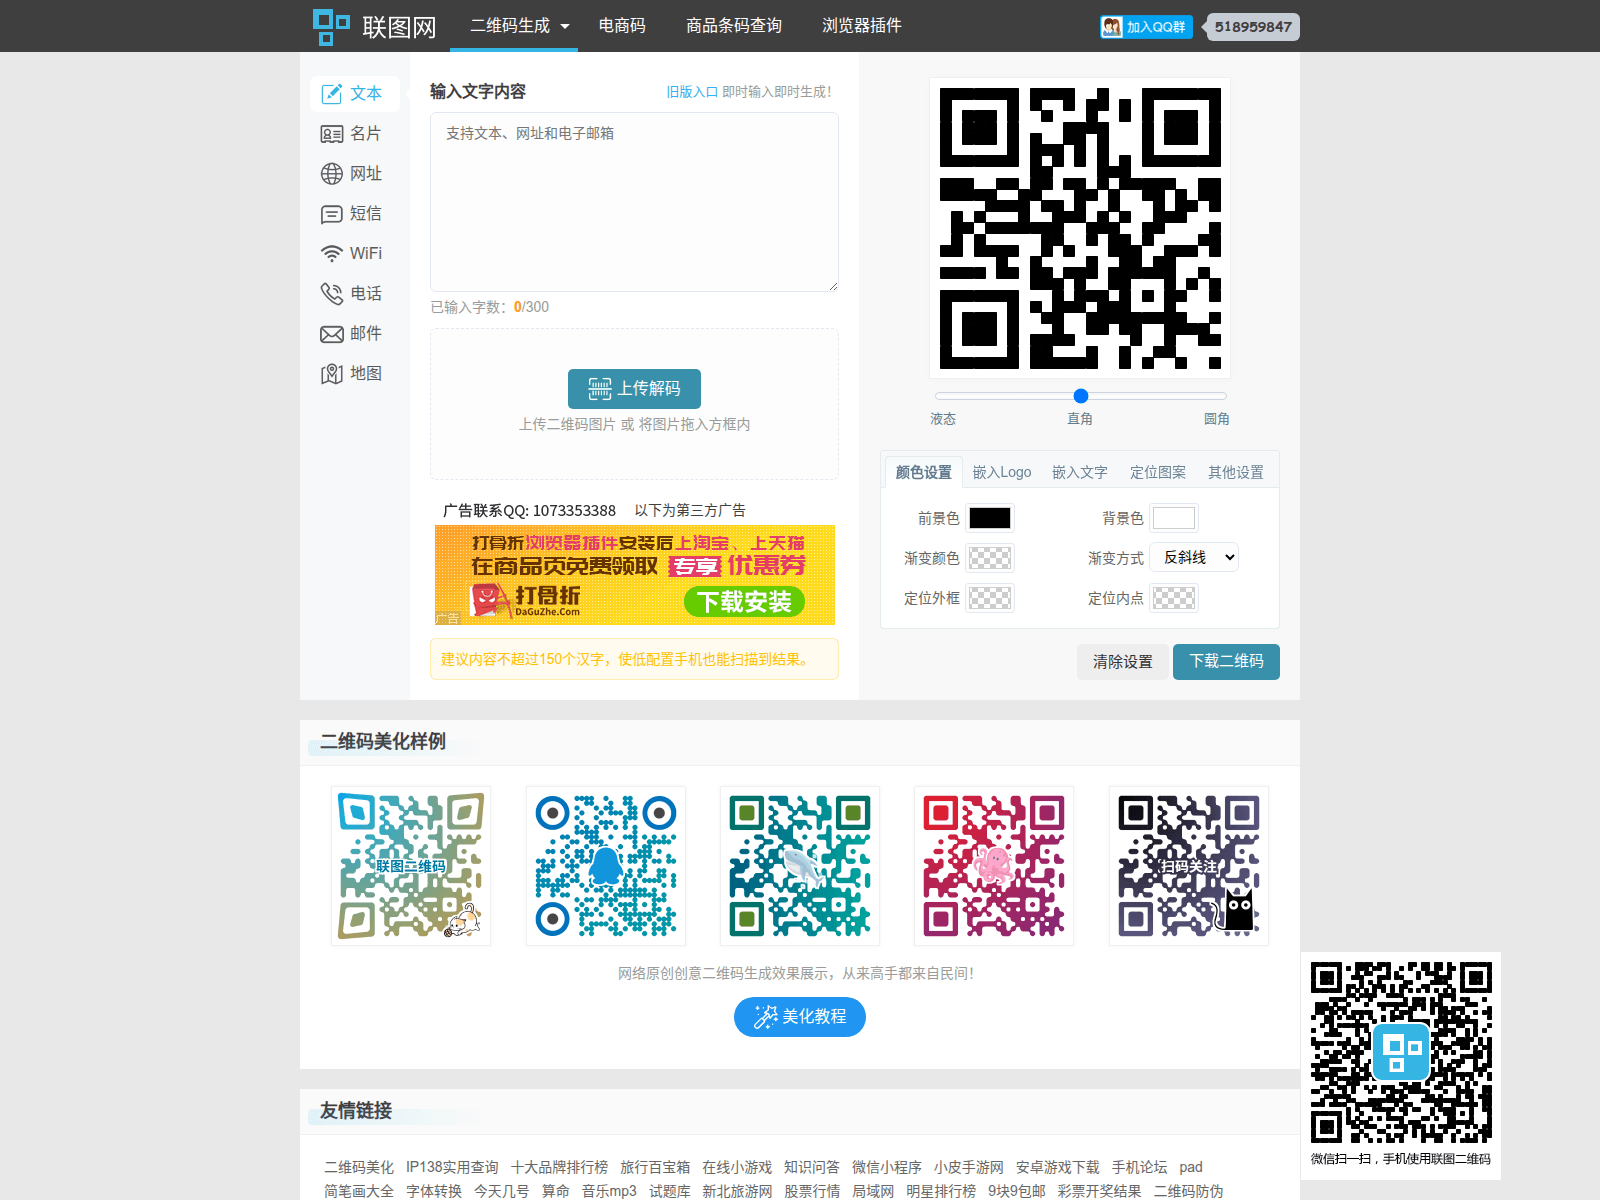Click the 下载二维码 download button

[x=1225, y=662]
